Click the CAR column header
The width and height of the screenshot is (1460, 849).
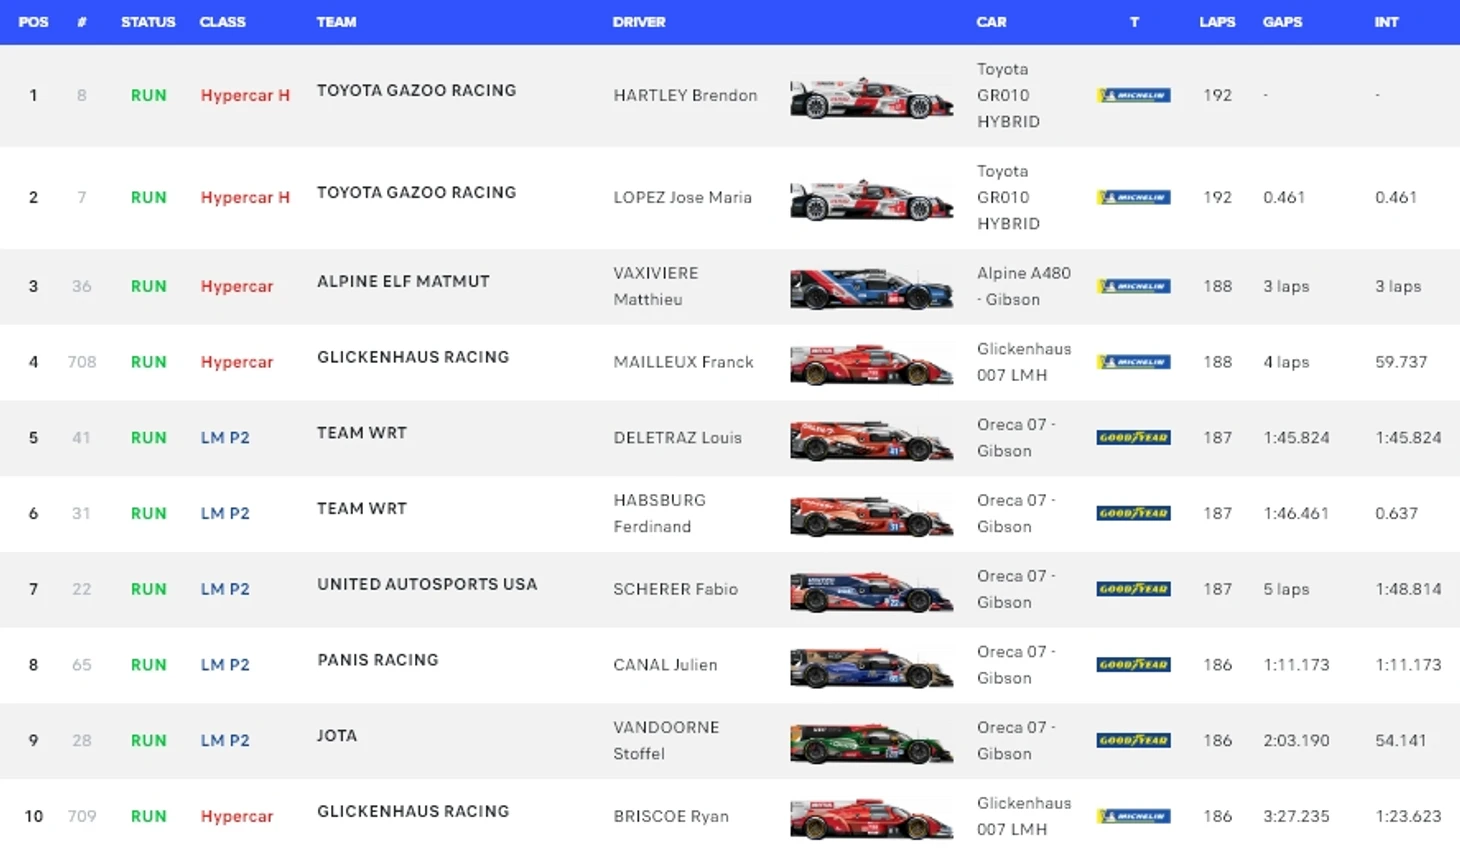pos(991,22)
